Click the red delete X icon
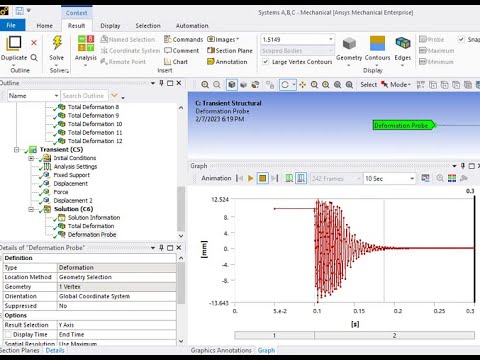The height and width of the screenshot is (360, 480). tap(34, 43)
